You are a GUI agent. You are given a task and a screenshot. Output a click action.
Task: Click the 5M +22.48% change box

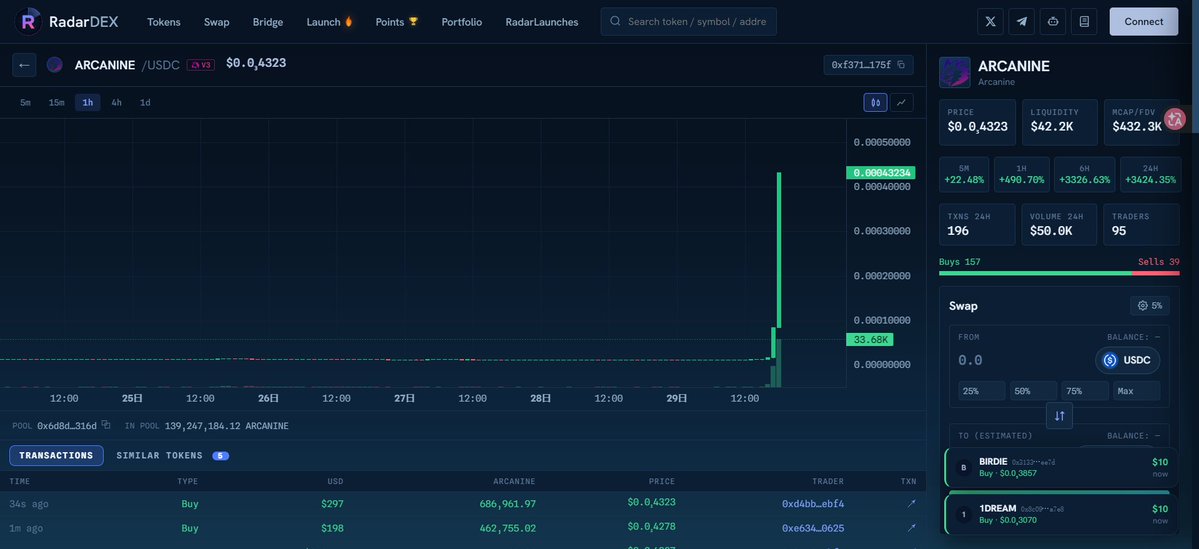[963, 174]
